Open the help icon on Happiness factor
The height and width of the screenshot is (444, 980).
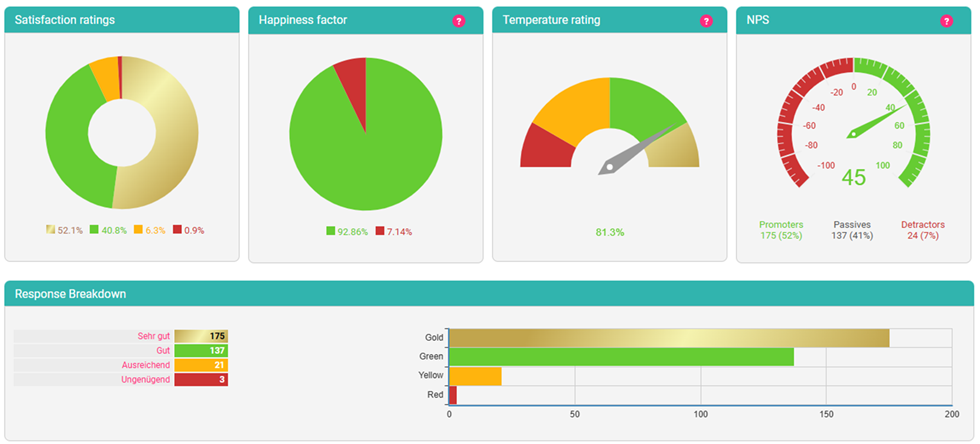(x=459, y=21)
